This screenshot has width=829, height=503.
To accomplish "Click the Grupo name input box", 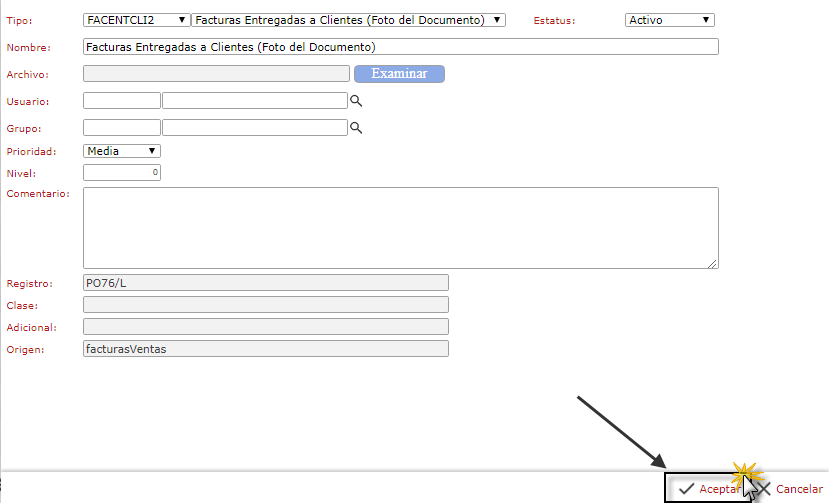I will click(x=254, y=128).
